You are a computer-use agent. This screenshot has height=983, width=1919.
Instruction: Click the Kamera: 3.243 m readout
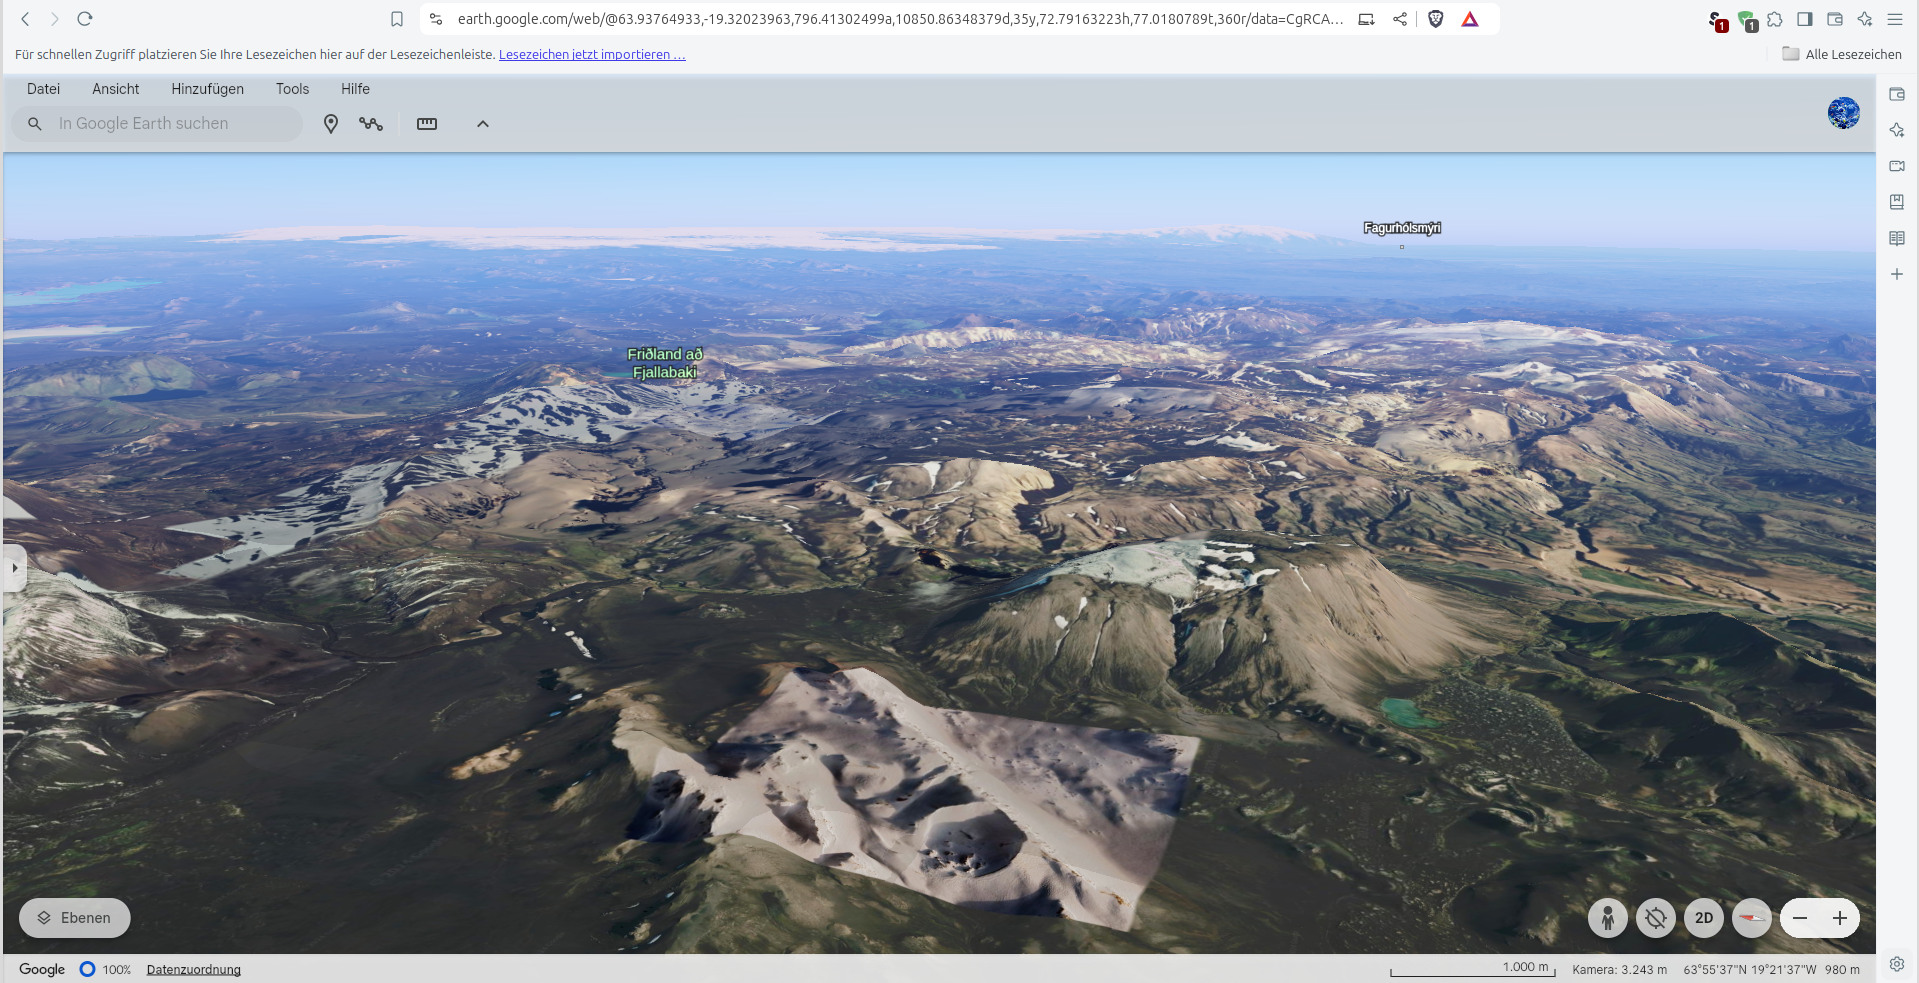pos(1619,970)
